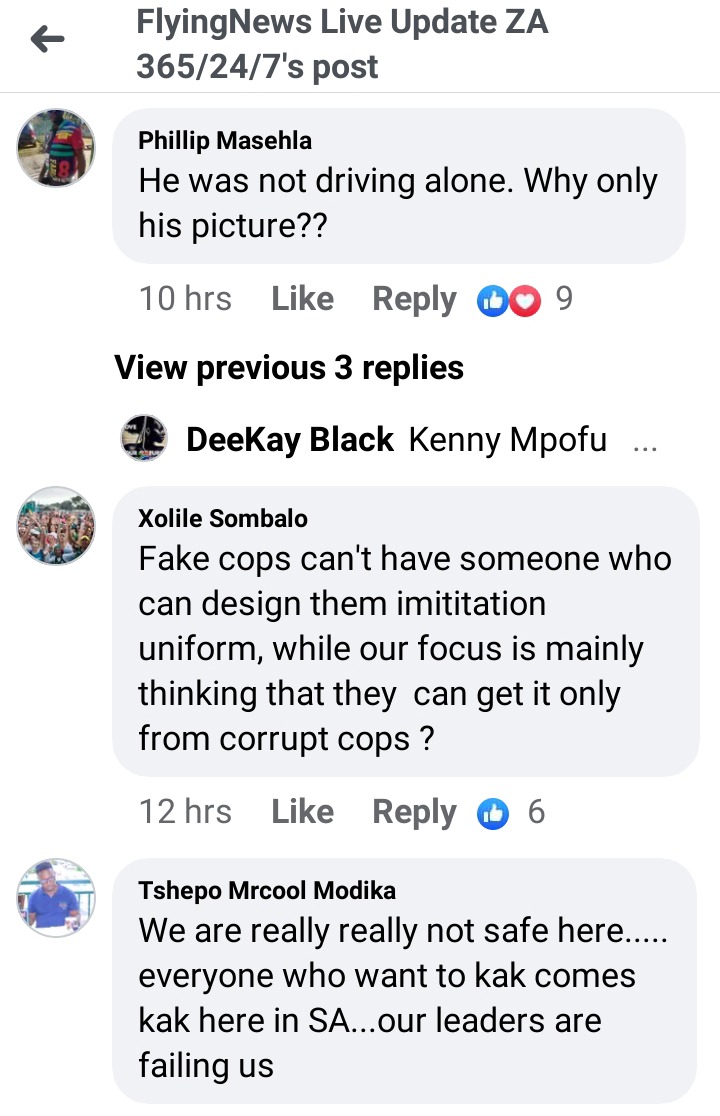
Task: Reply to Phillip Masehla's comment
Action: [414, 299]
